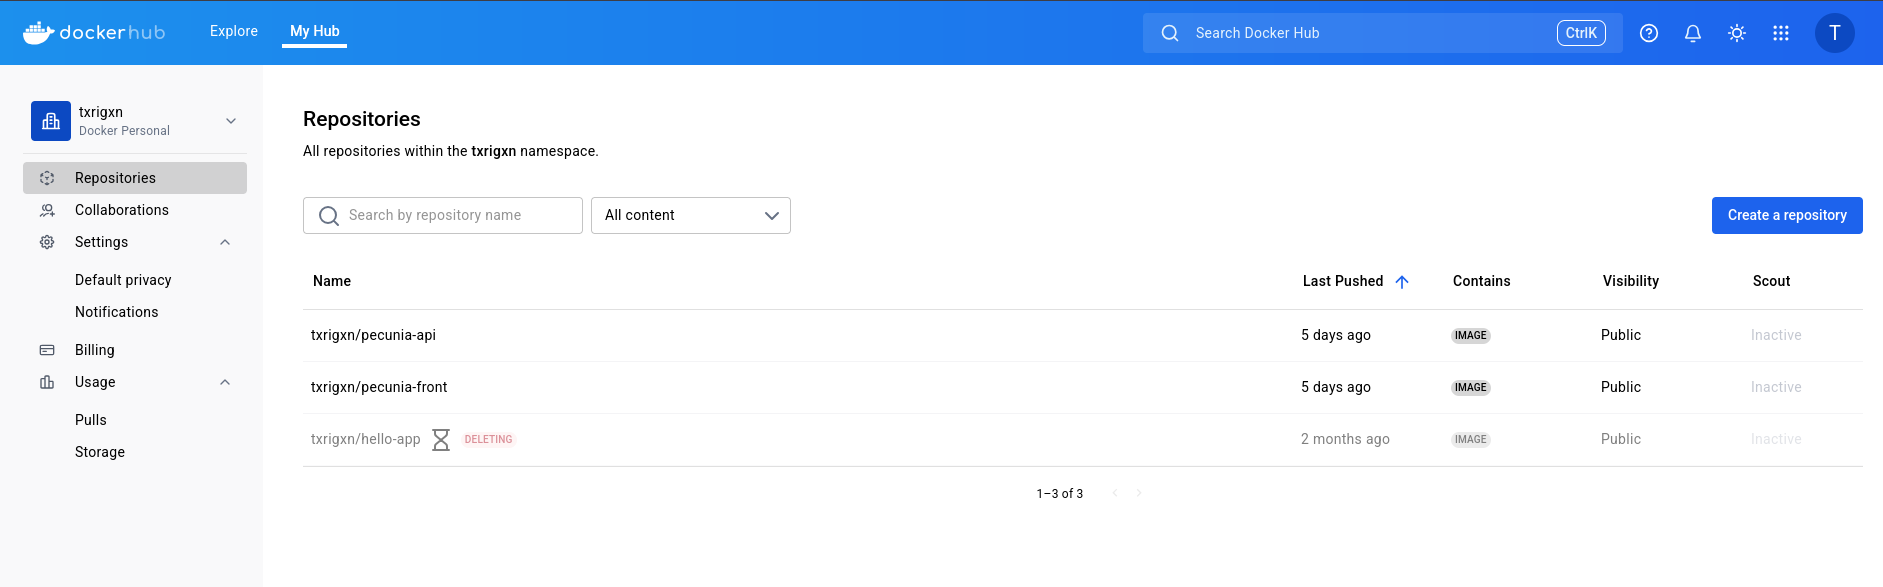Viewport: 1883px width, 587px height.
Task: Open the T user avatar menu
Action: pyautogui.click(x=1835, y=33)
